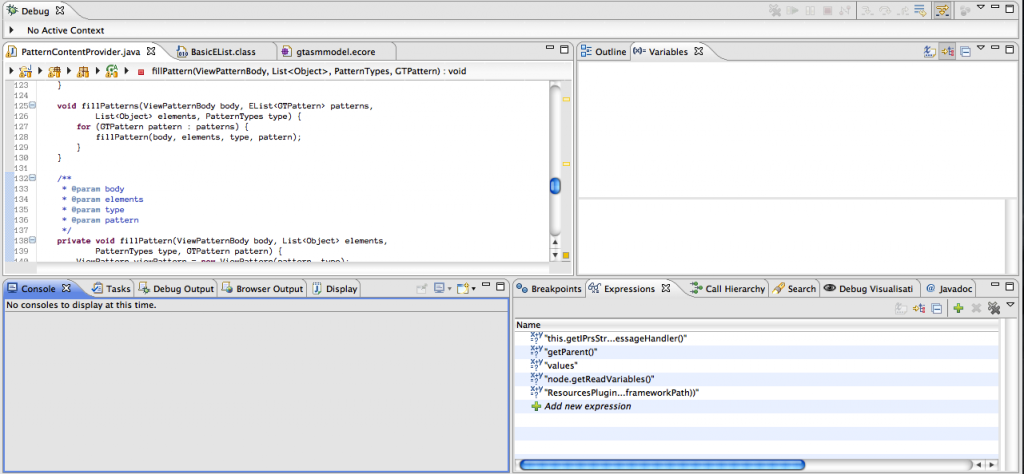Screen dimensions: 1024x474
Task: Click the Step Into icon
Action: (x=868, y=10)
